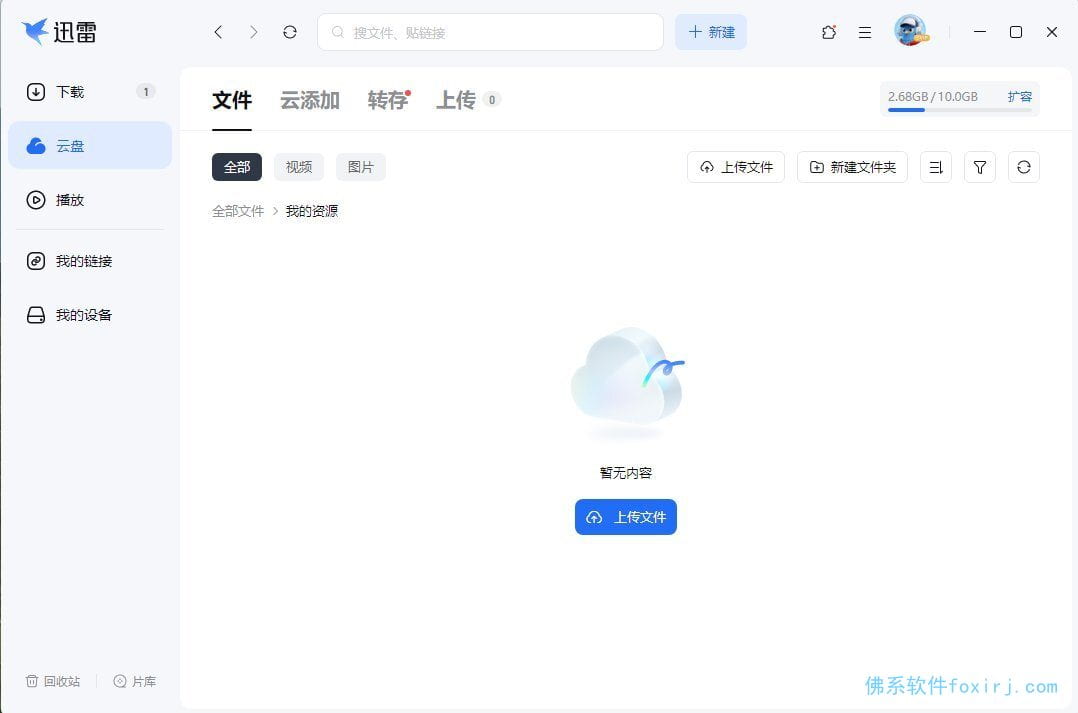
Task: Open the plugin puzzle icon
Action: point(828,32)
